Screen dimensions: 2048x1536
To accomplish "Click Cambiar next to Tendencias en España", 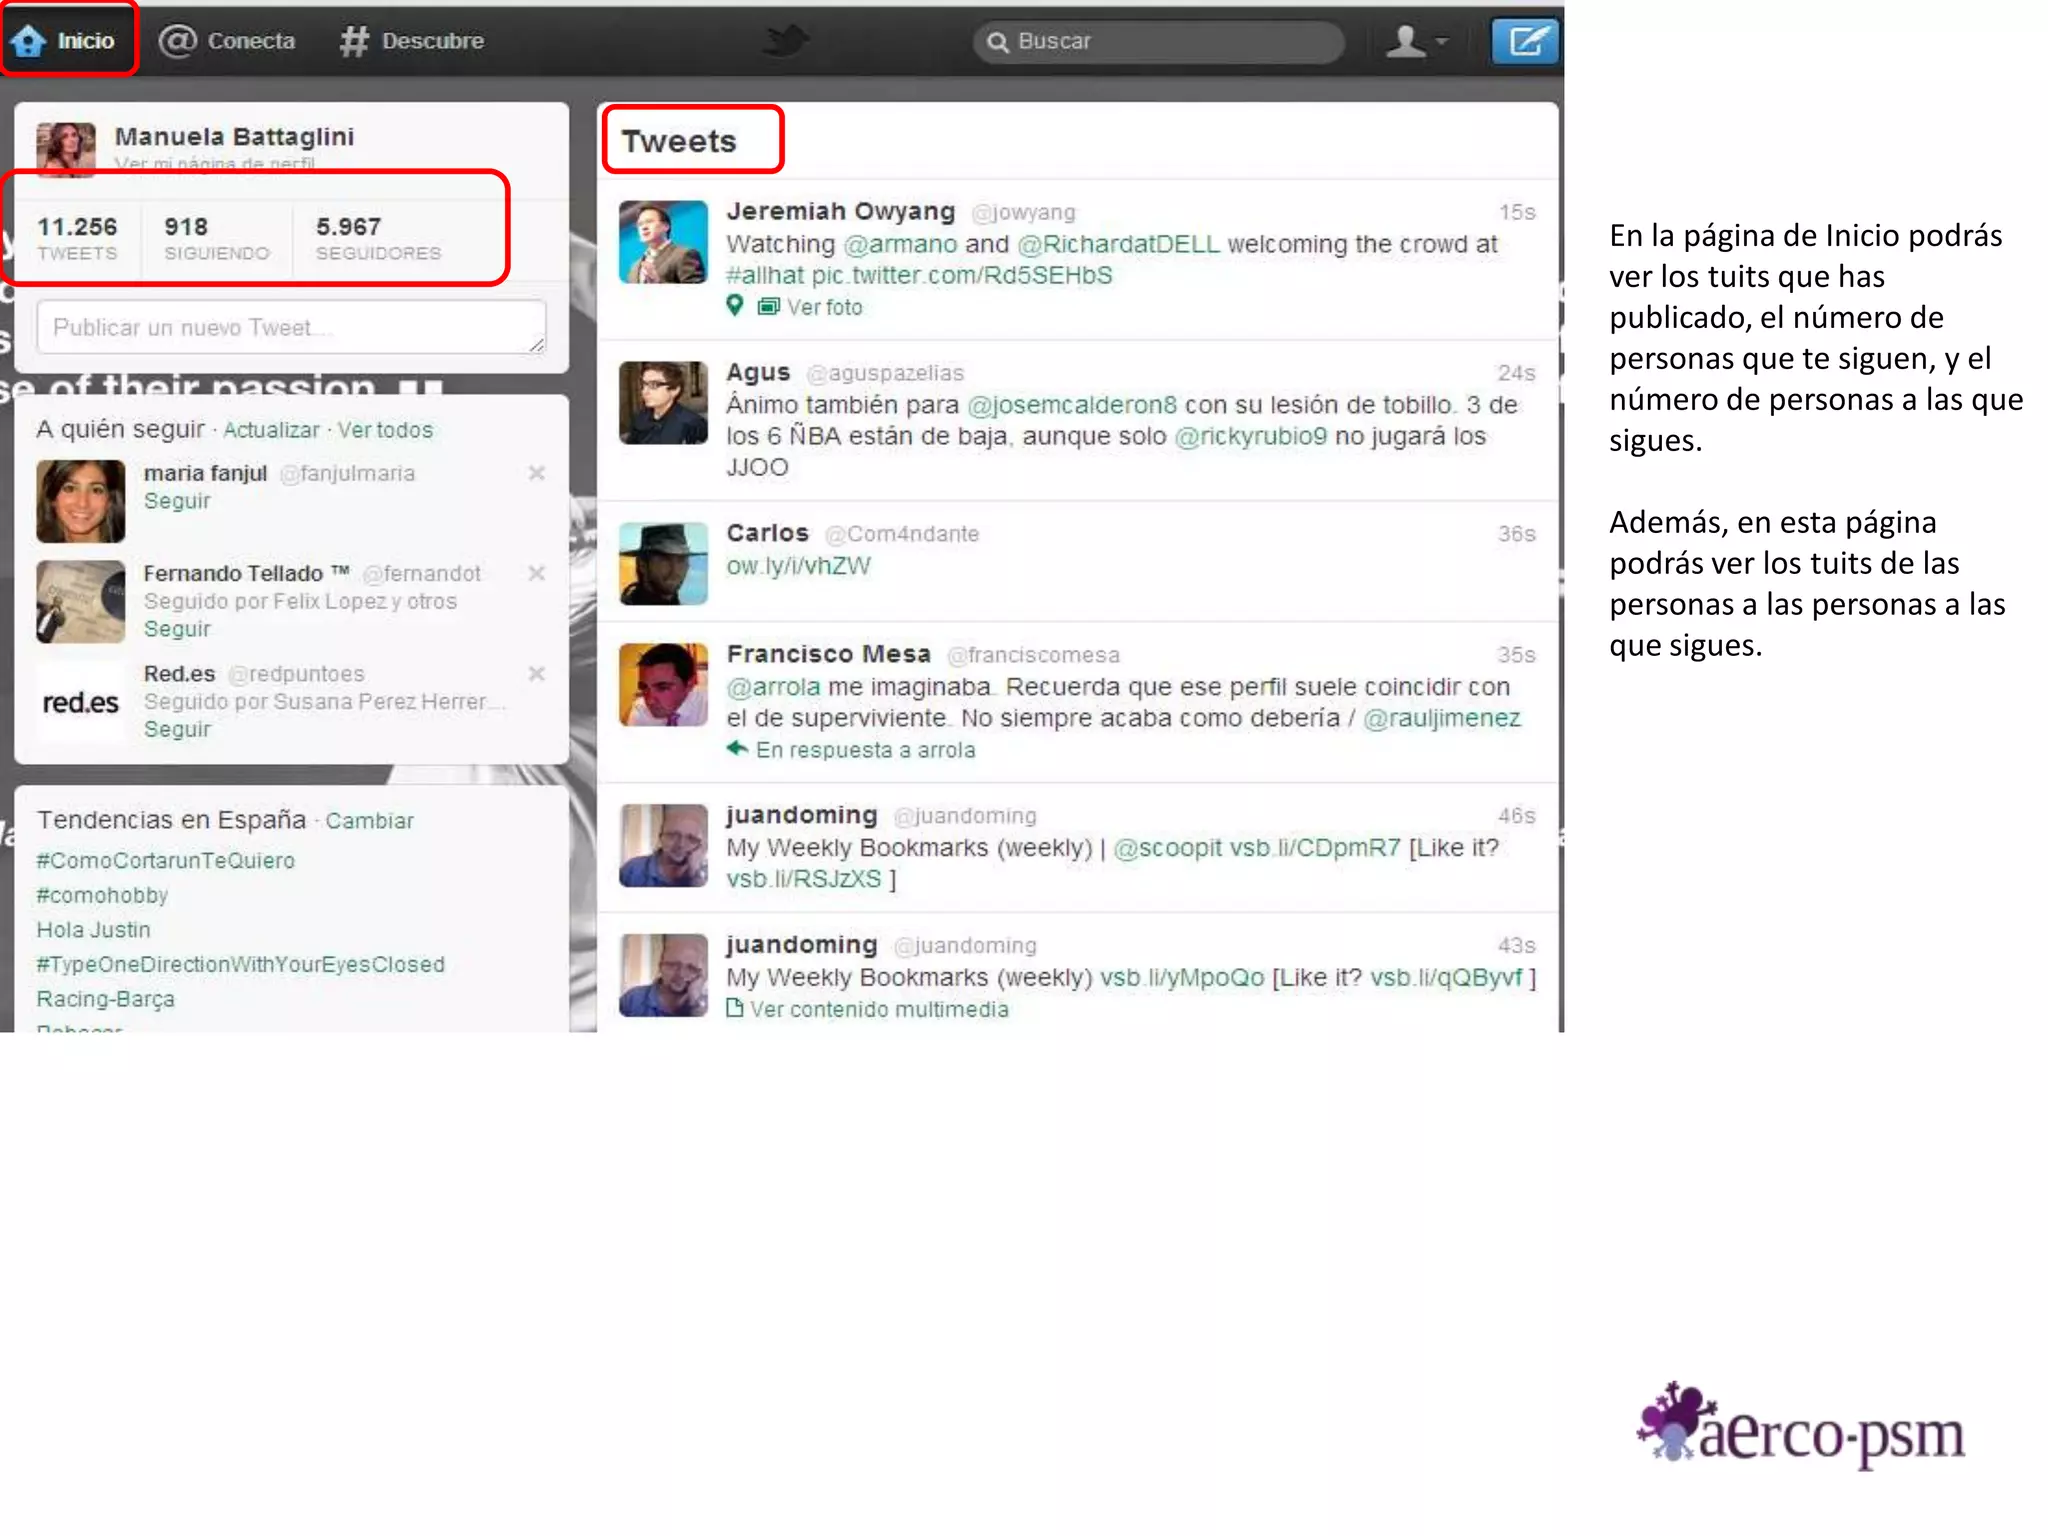I will click(369, 821).
